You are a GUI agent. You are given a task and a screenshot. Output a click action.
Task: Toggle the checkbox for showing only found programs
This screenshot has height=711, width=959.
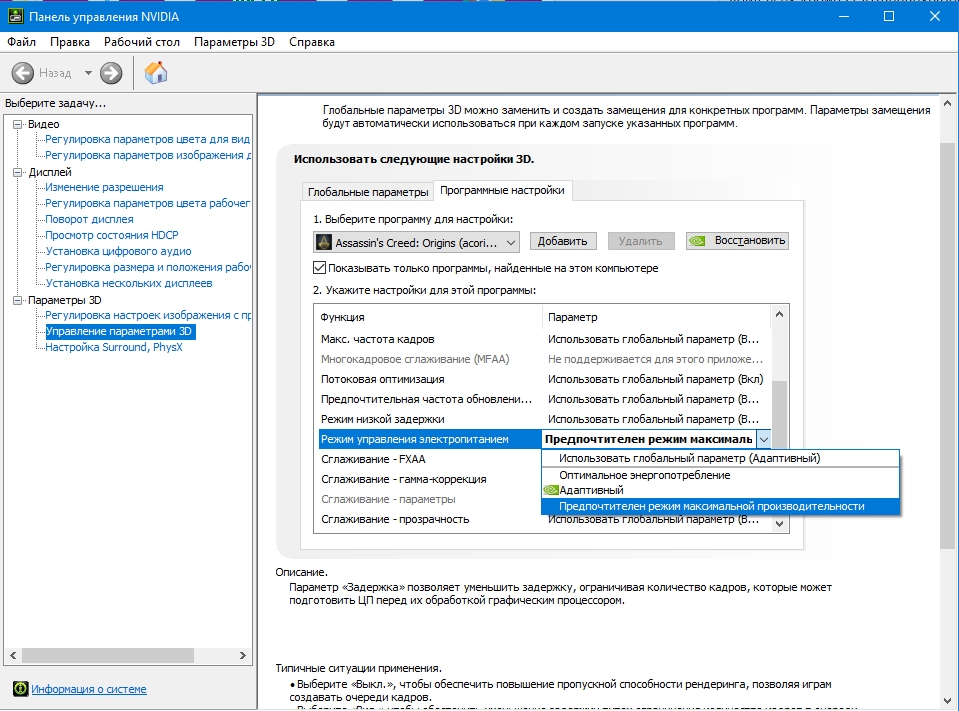coord(319,268)
